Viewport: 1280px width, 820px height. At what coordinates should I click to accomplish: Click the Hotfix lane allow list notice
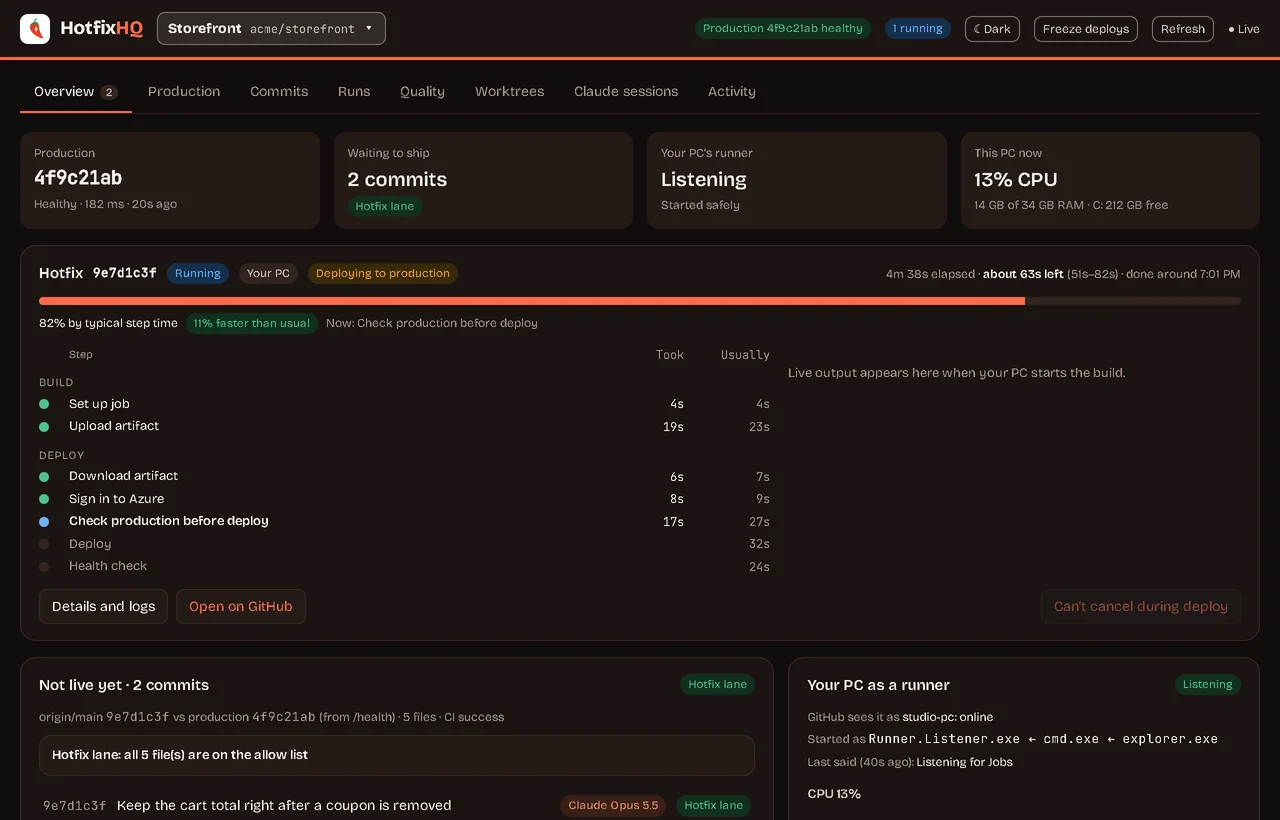pos(397,755)
